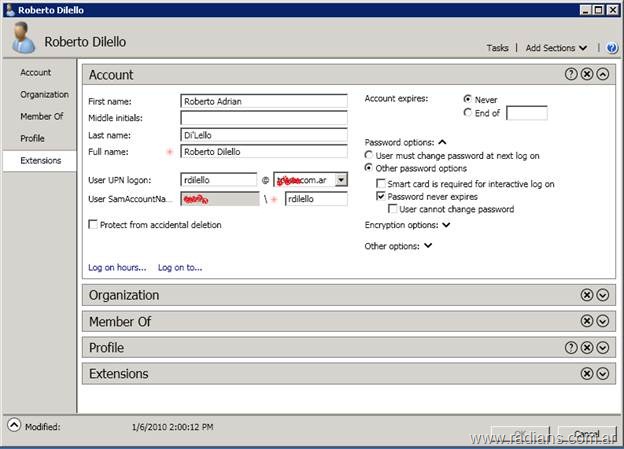624x449 pixels.
Task: Select the 'End of' account expiration option
Action: 468,113
